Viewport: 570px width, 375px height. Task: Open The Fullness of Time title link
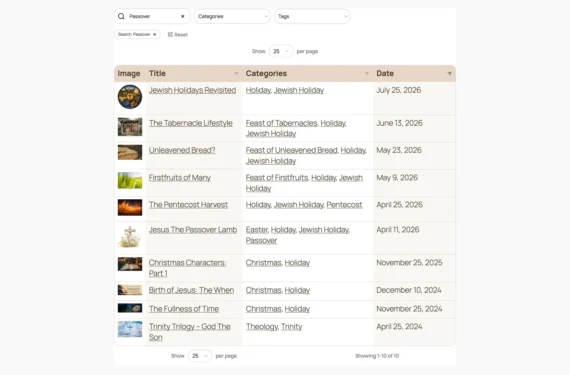[184, 309]
